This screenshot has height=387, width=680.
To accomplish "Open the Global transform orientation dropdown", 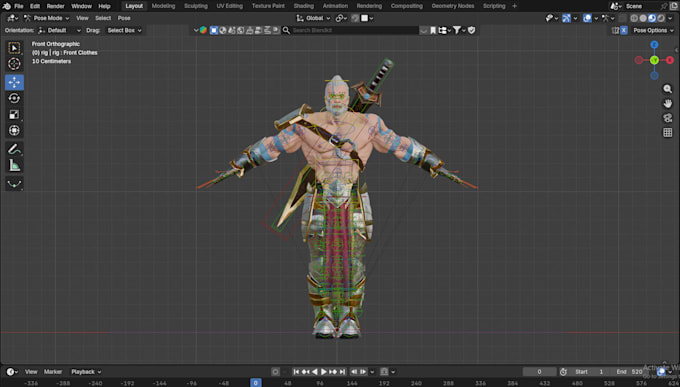I will click(x=314, y=18).
